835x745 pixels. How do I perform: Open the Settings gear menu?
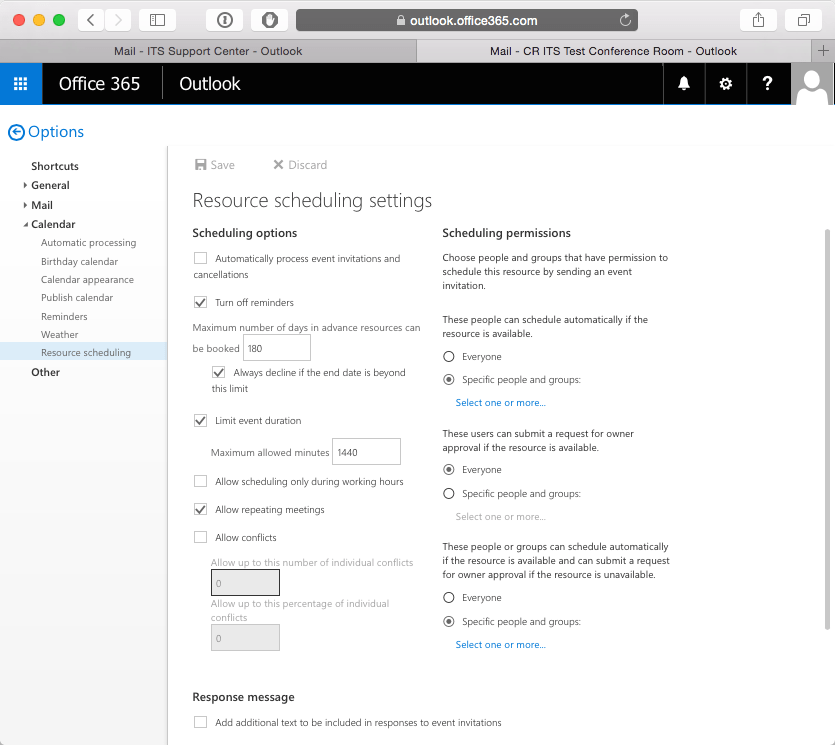(x=726, y=84)
